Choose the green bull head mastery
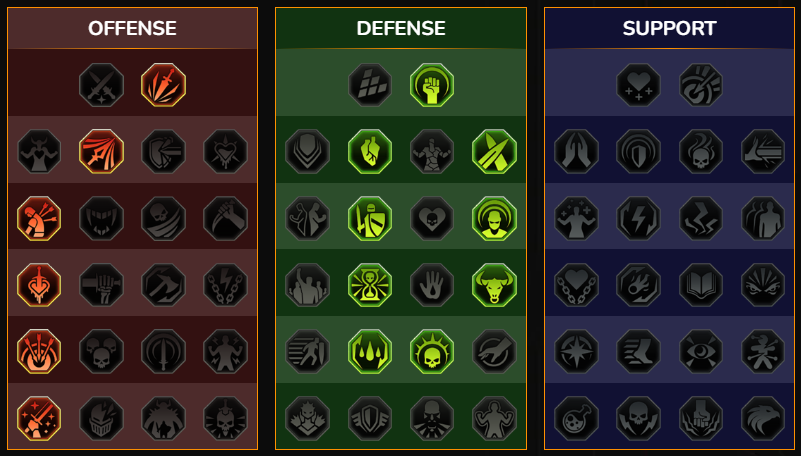Screen dimensions: 801x456 494,285
